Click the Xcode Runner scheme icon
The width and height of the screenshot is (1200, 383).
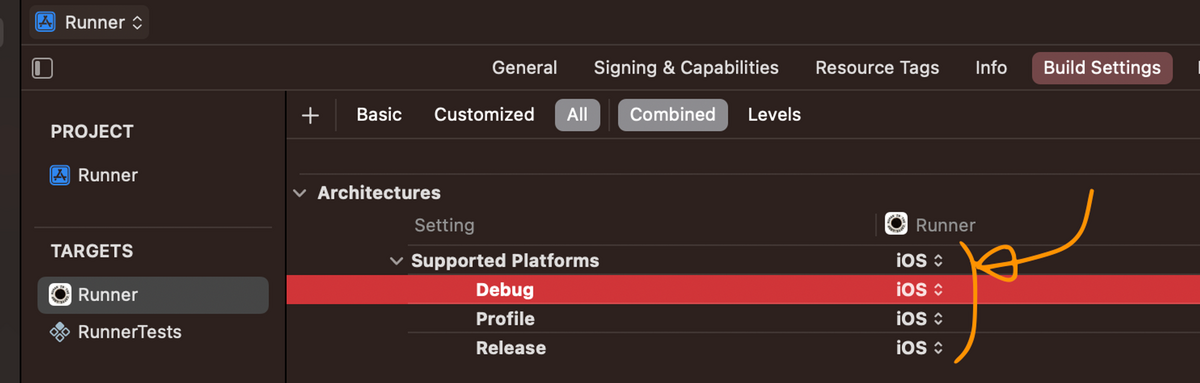(x=44, y=22)
